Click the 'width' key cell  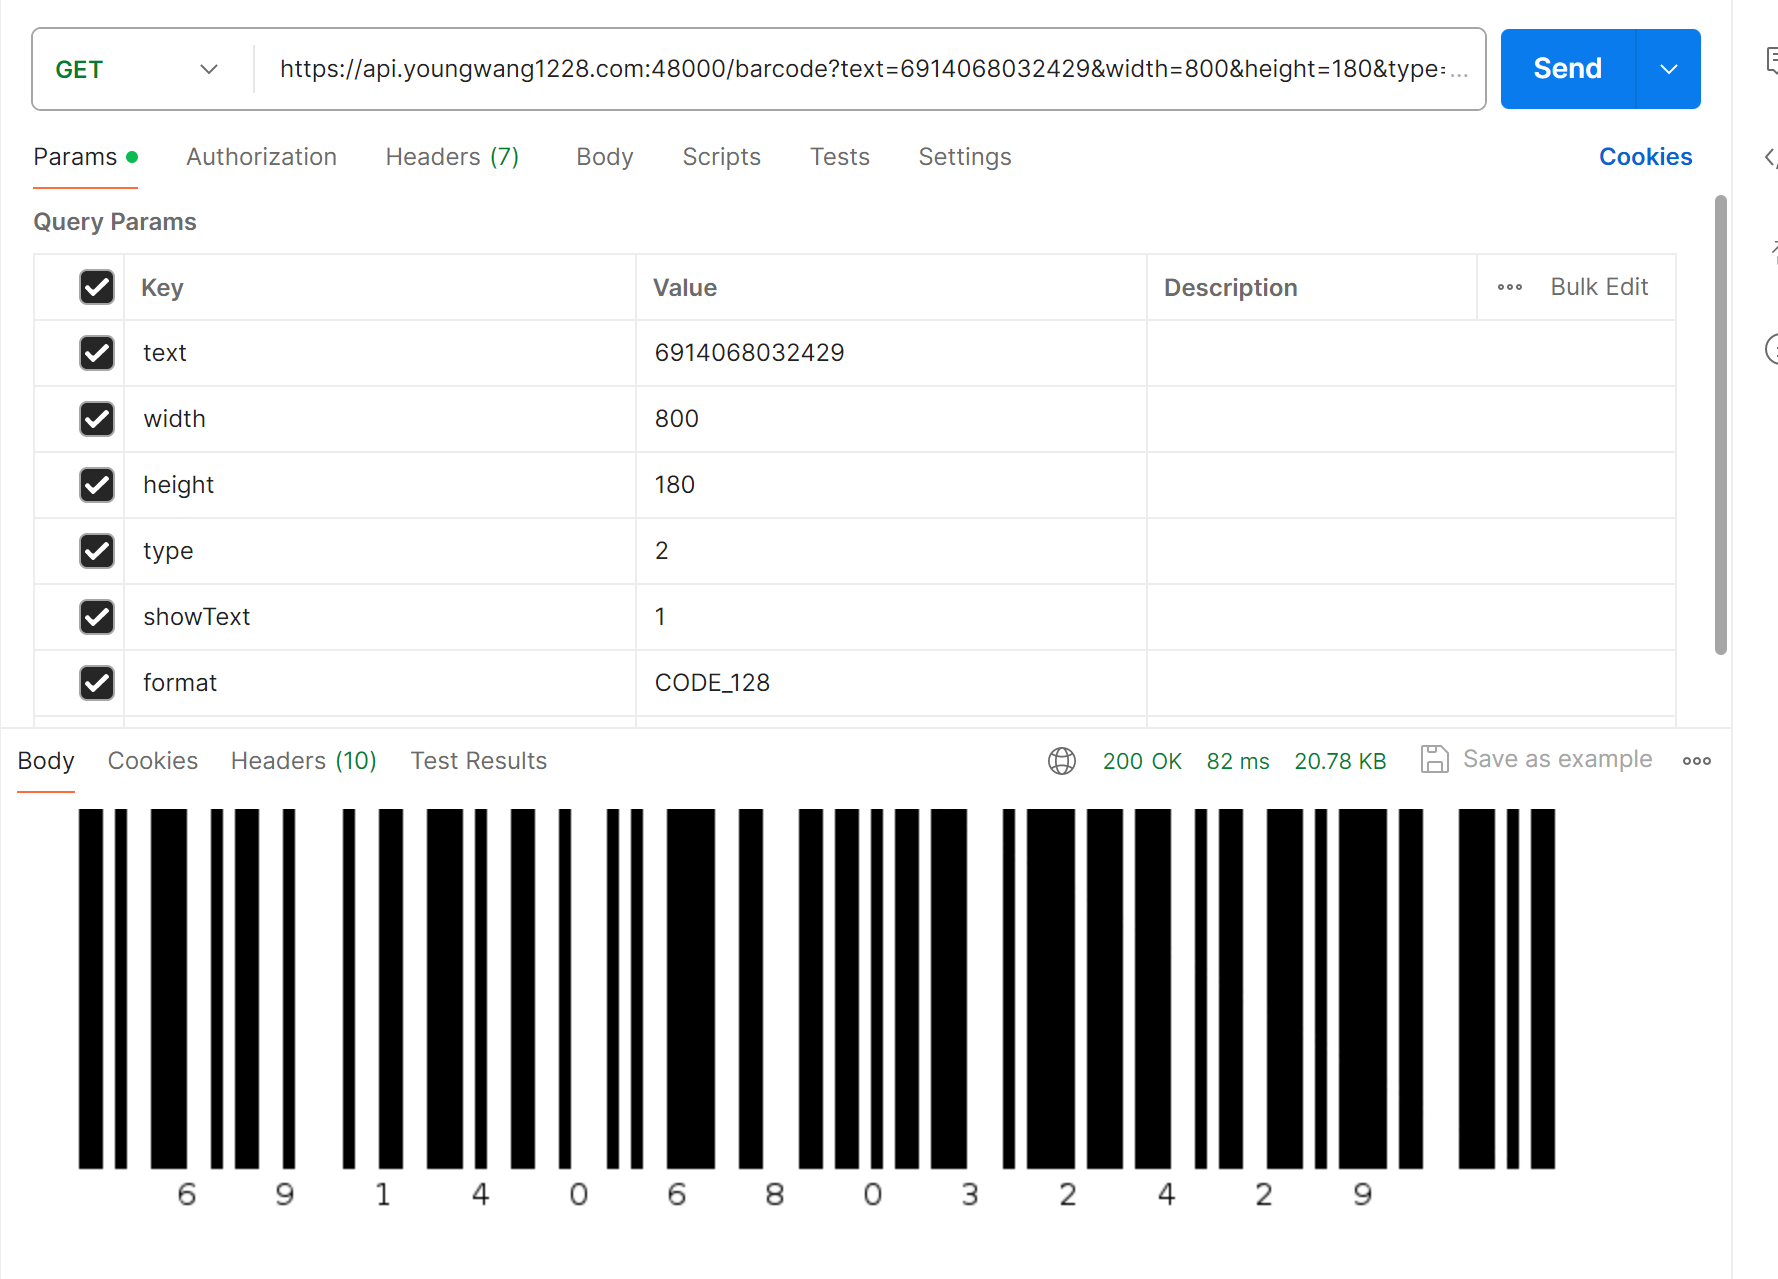point(380,419)
